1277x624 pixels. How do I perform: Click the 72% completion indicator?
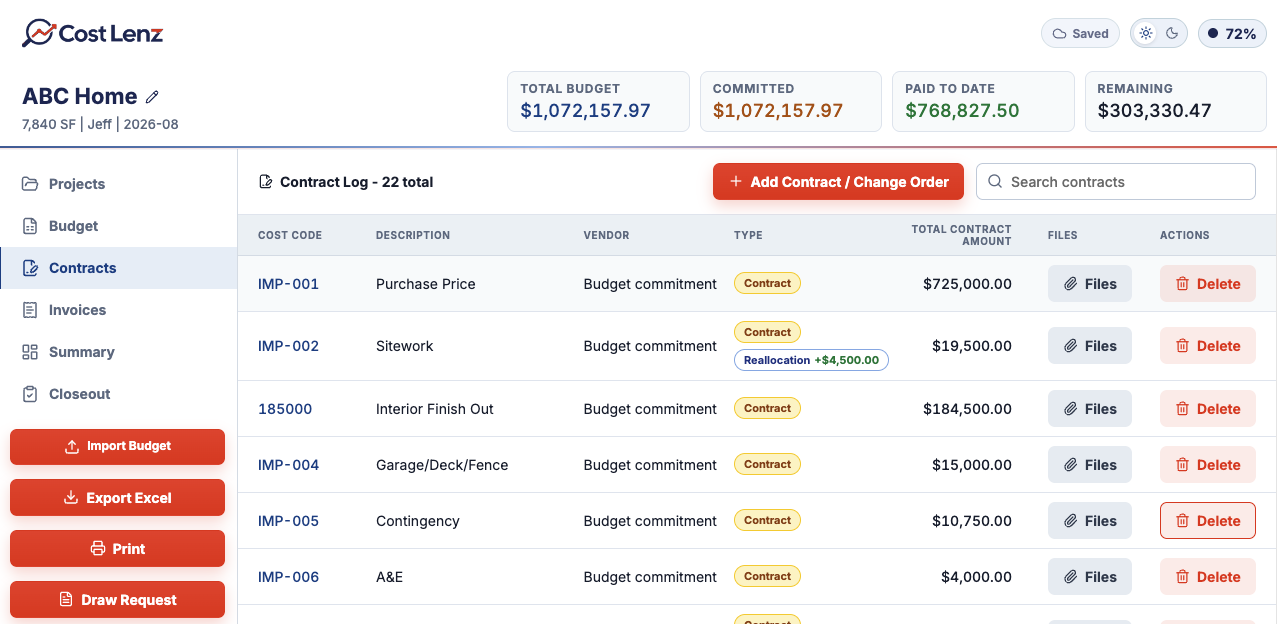[x=1232, y=33]
